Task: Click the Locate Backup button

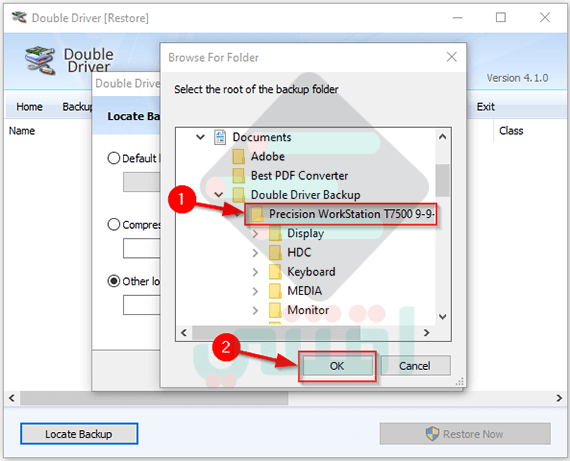Action: pyautogui.click(x=79, y=434)
